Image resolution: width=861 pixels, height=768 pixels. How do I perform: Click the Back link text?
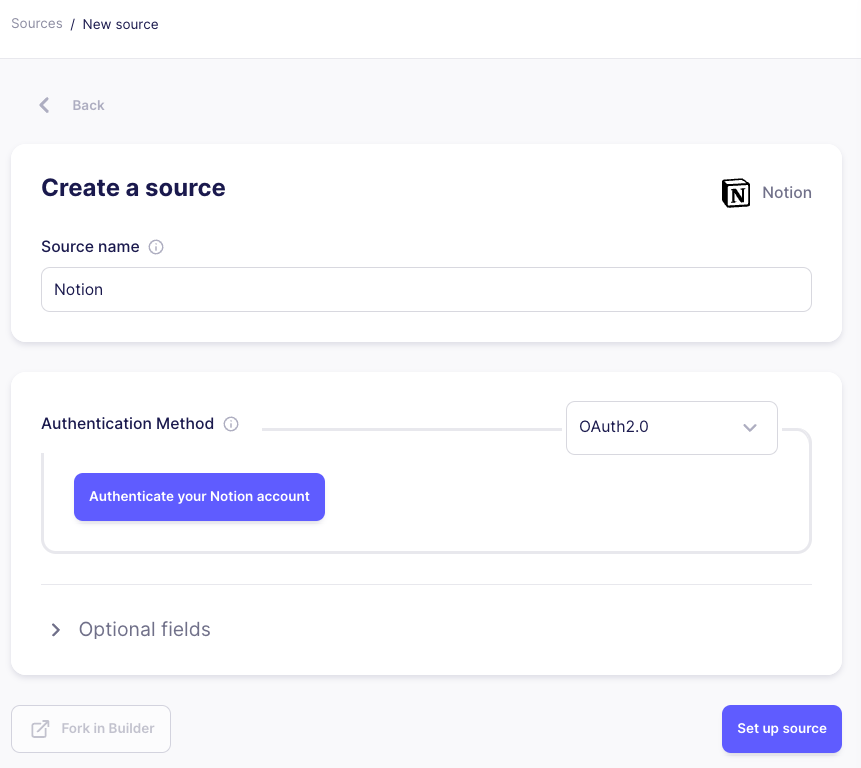click(x=88, y=105)
